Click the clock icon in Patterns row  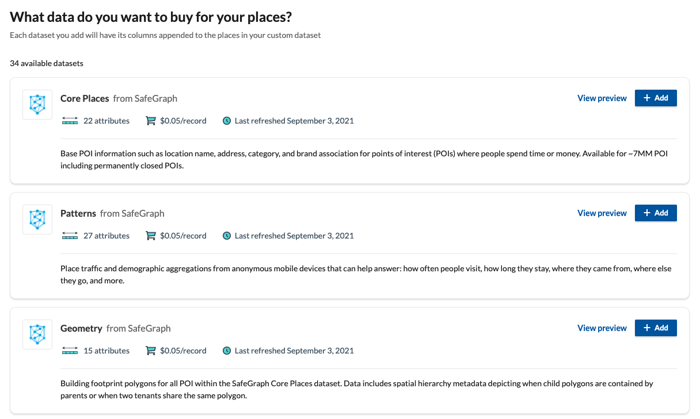tap(227, 236)
